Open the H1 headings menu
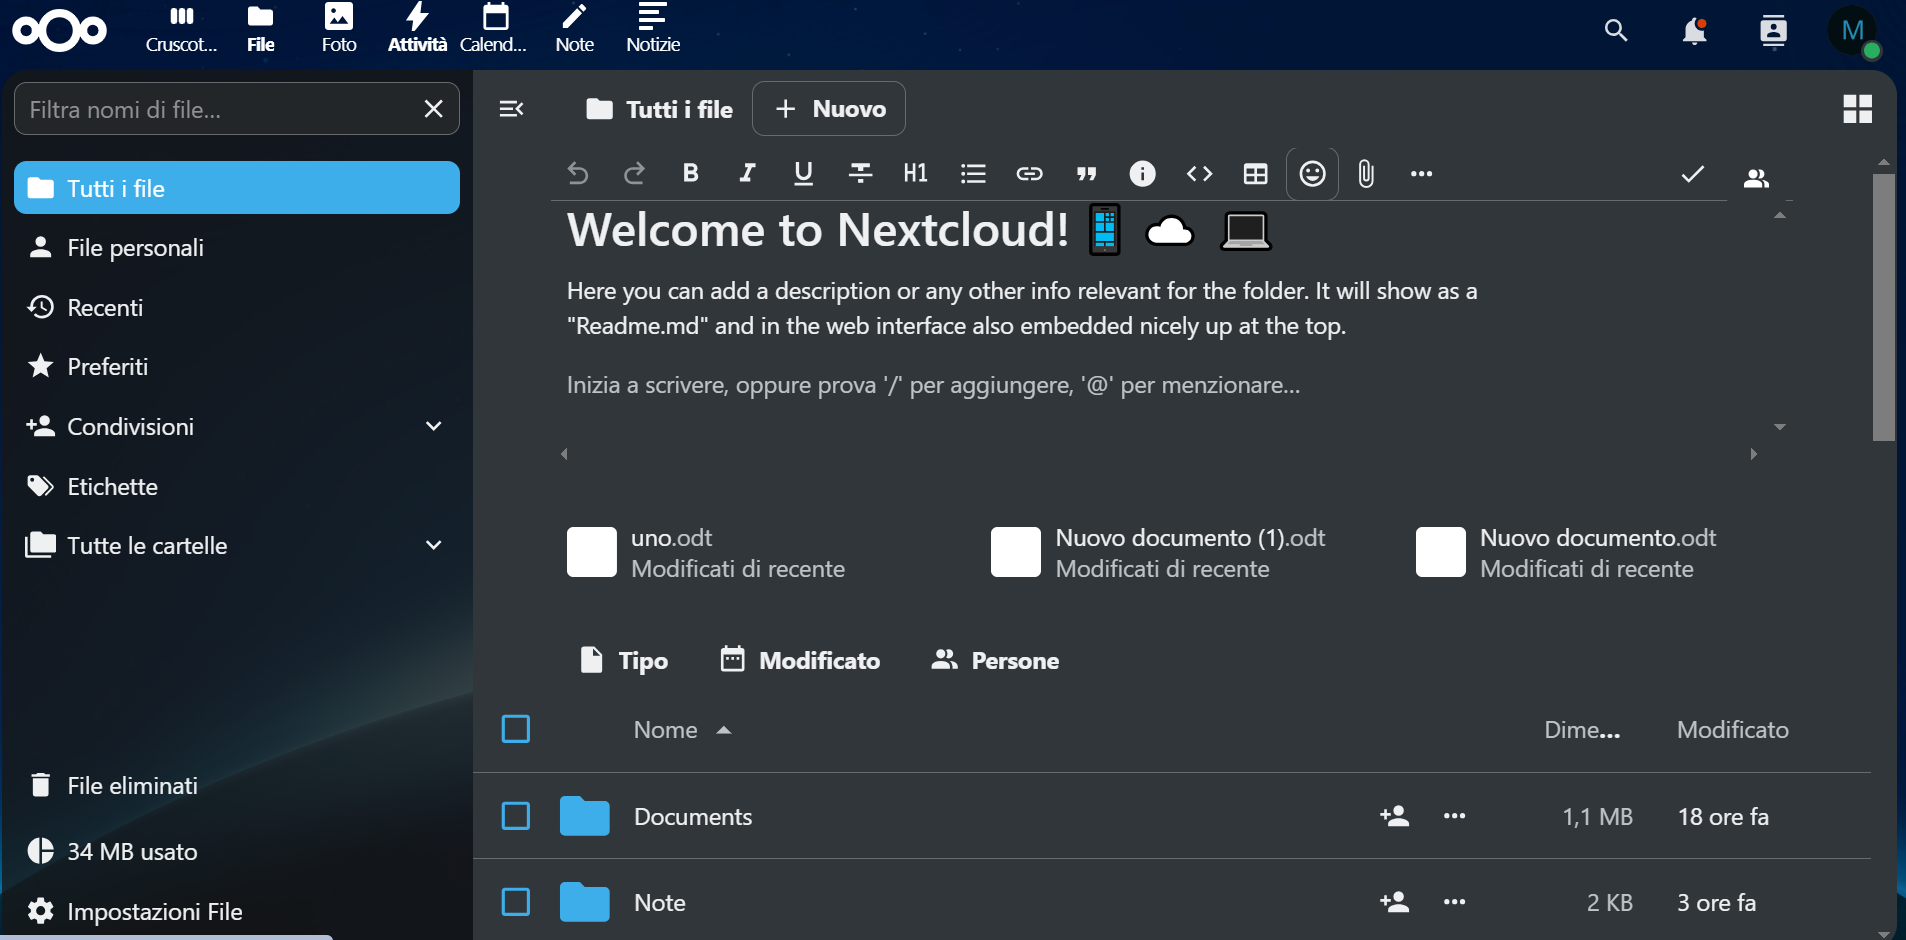Image resolution: width=1906 pixels, height=940 pixels. tap(916, 174)
